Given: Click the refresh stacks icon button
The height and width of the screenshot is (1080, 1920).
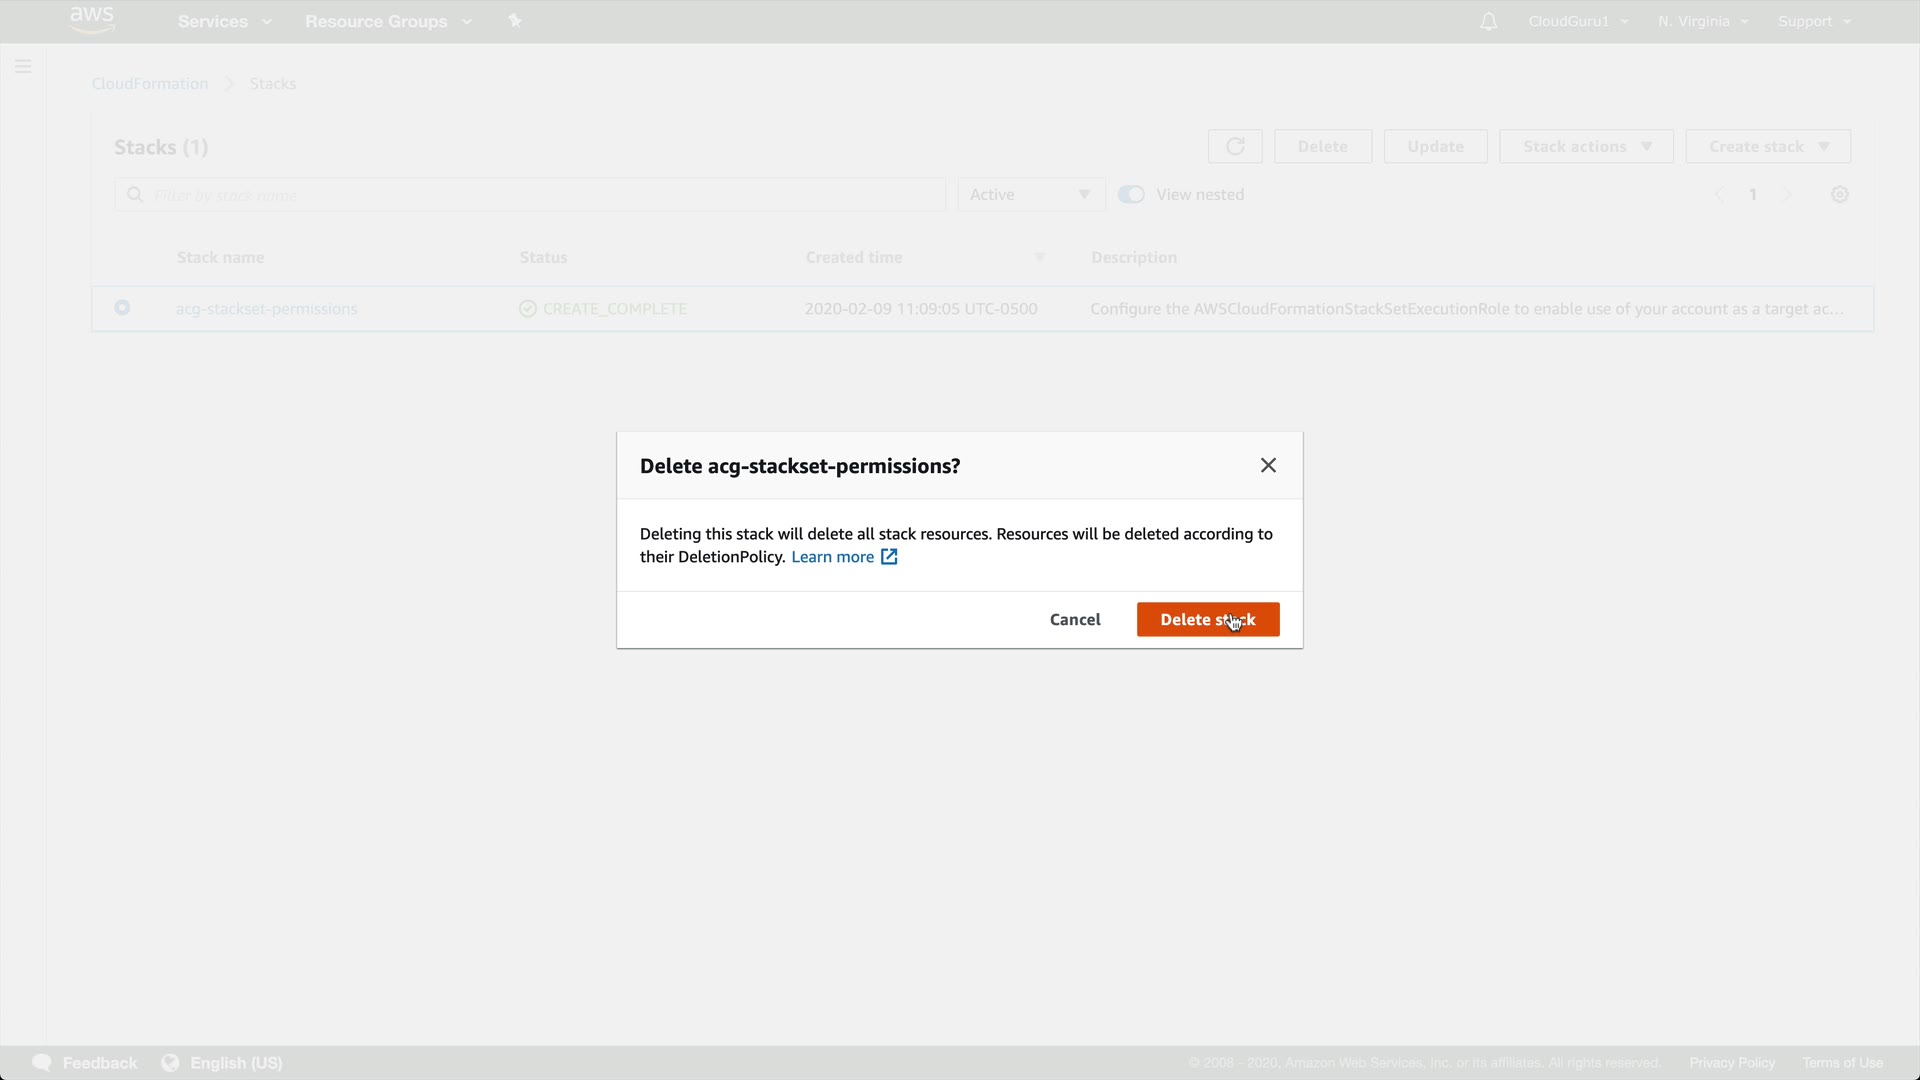Looking at the screenshot, I should (x=1235, y=147).
